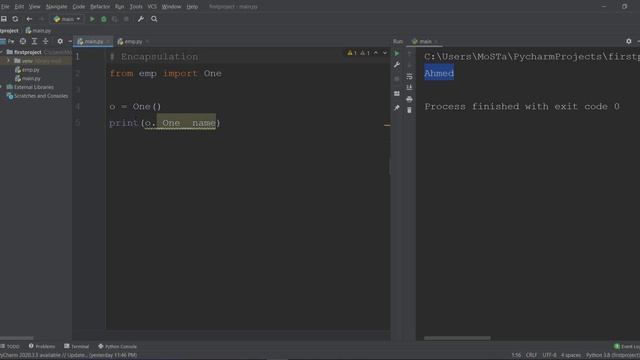Click the Run console horizontal scrollbar
Viewport: 640px width, 360px height.
(457, 338)
